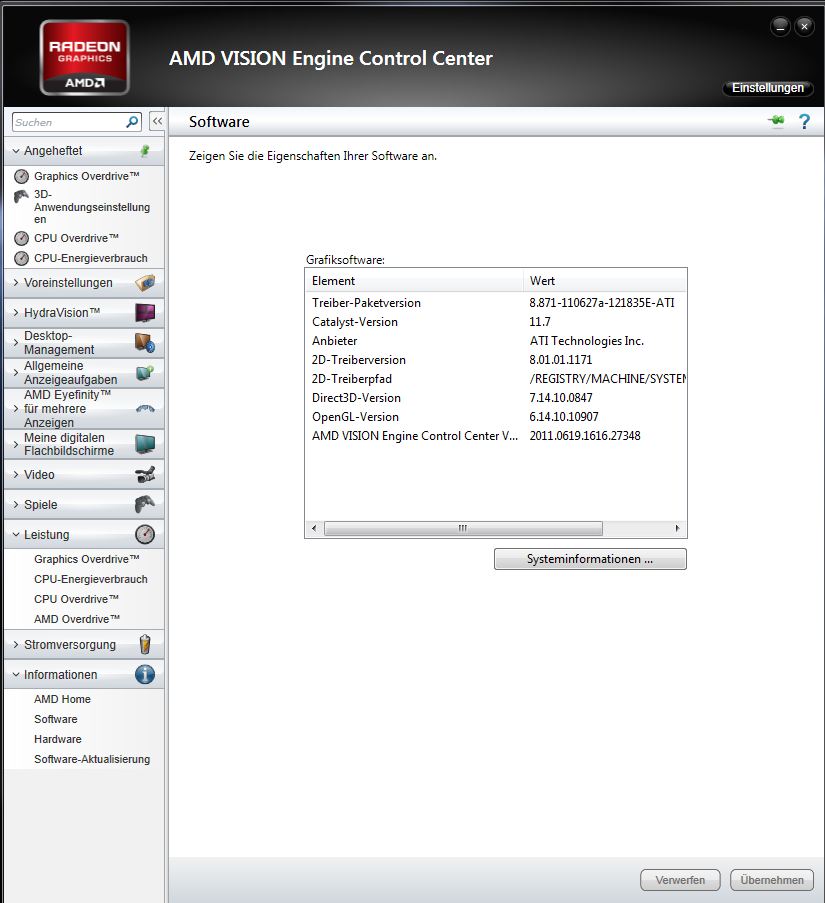This screenshot has height=903, width=825.
Task: Click the blue Informationen info icon
Action: [x=145, y=674]
